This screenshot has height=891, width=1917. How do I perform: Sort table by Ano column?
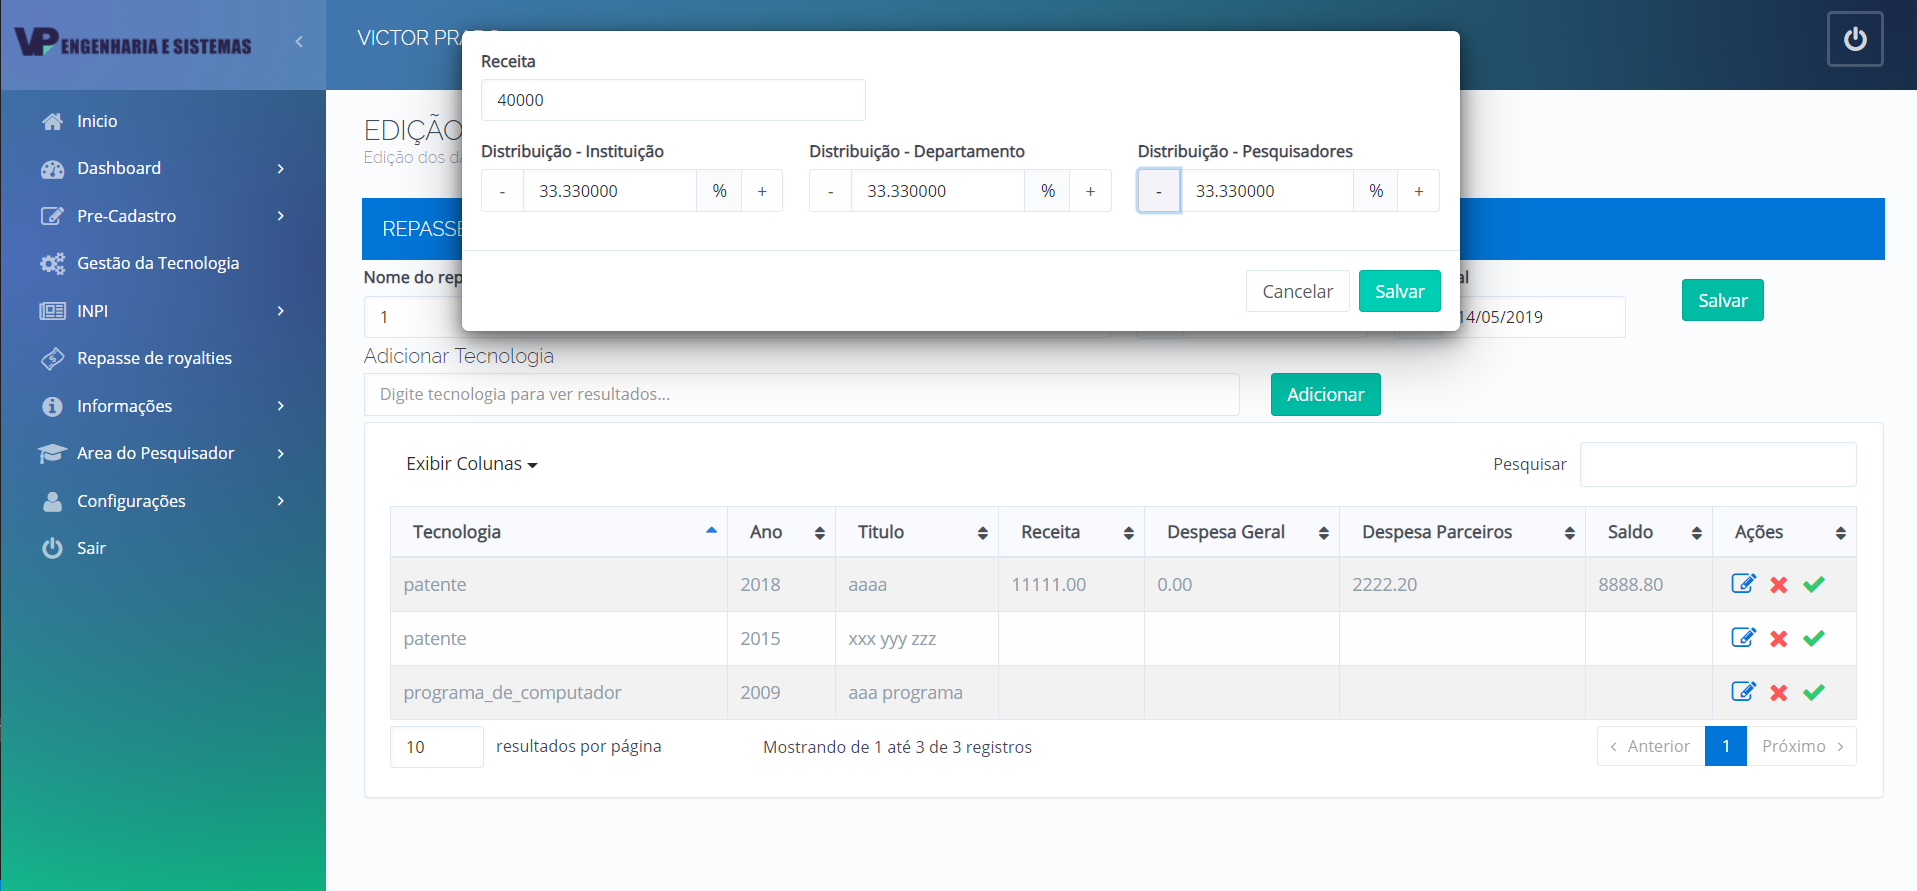pos(781,532)
